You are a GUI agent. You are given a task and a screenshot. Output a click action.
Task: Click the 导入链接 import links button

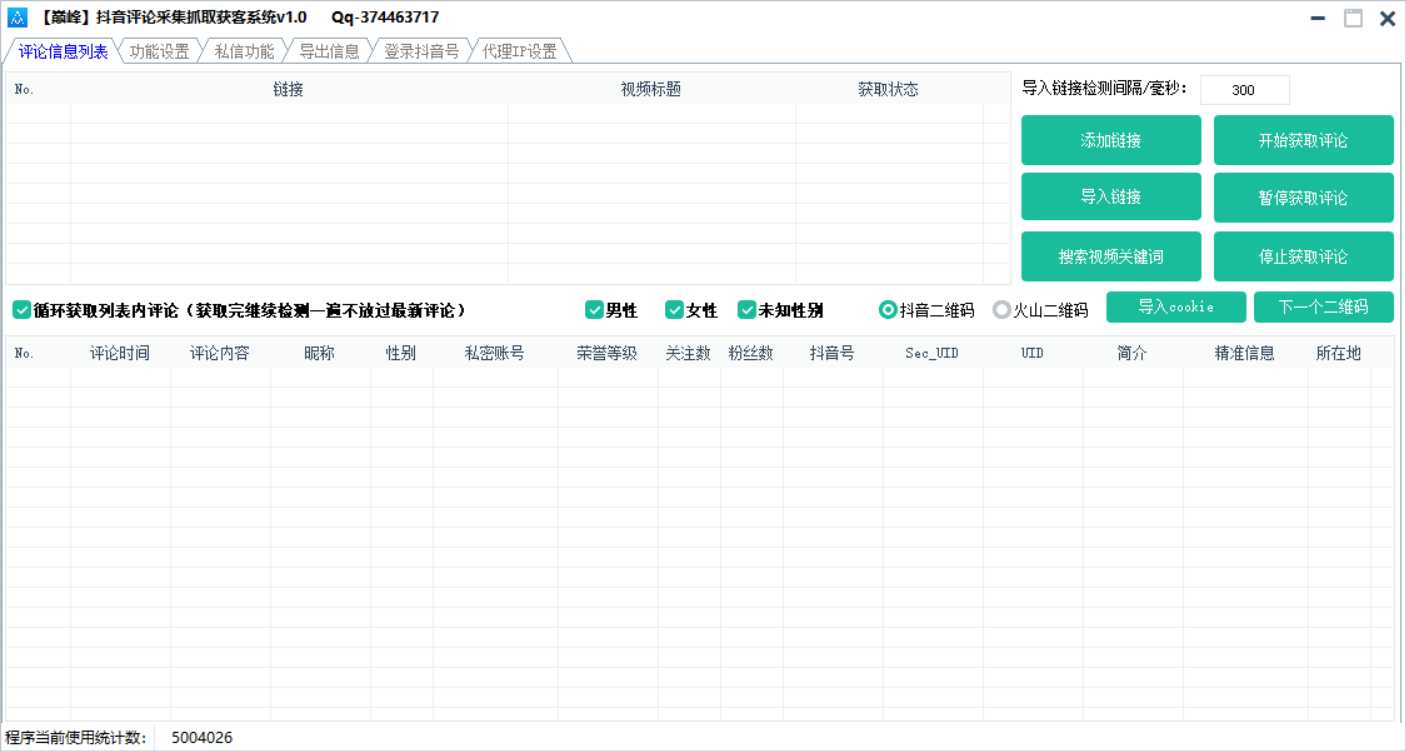(1110, 197)
